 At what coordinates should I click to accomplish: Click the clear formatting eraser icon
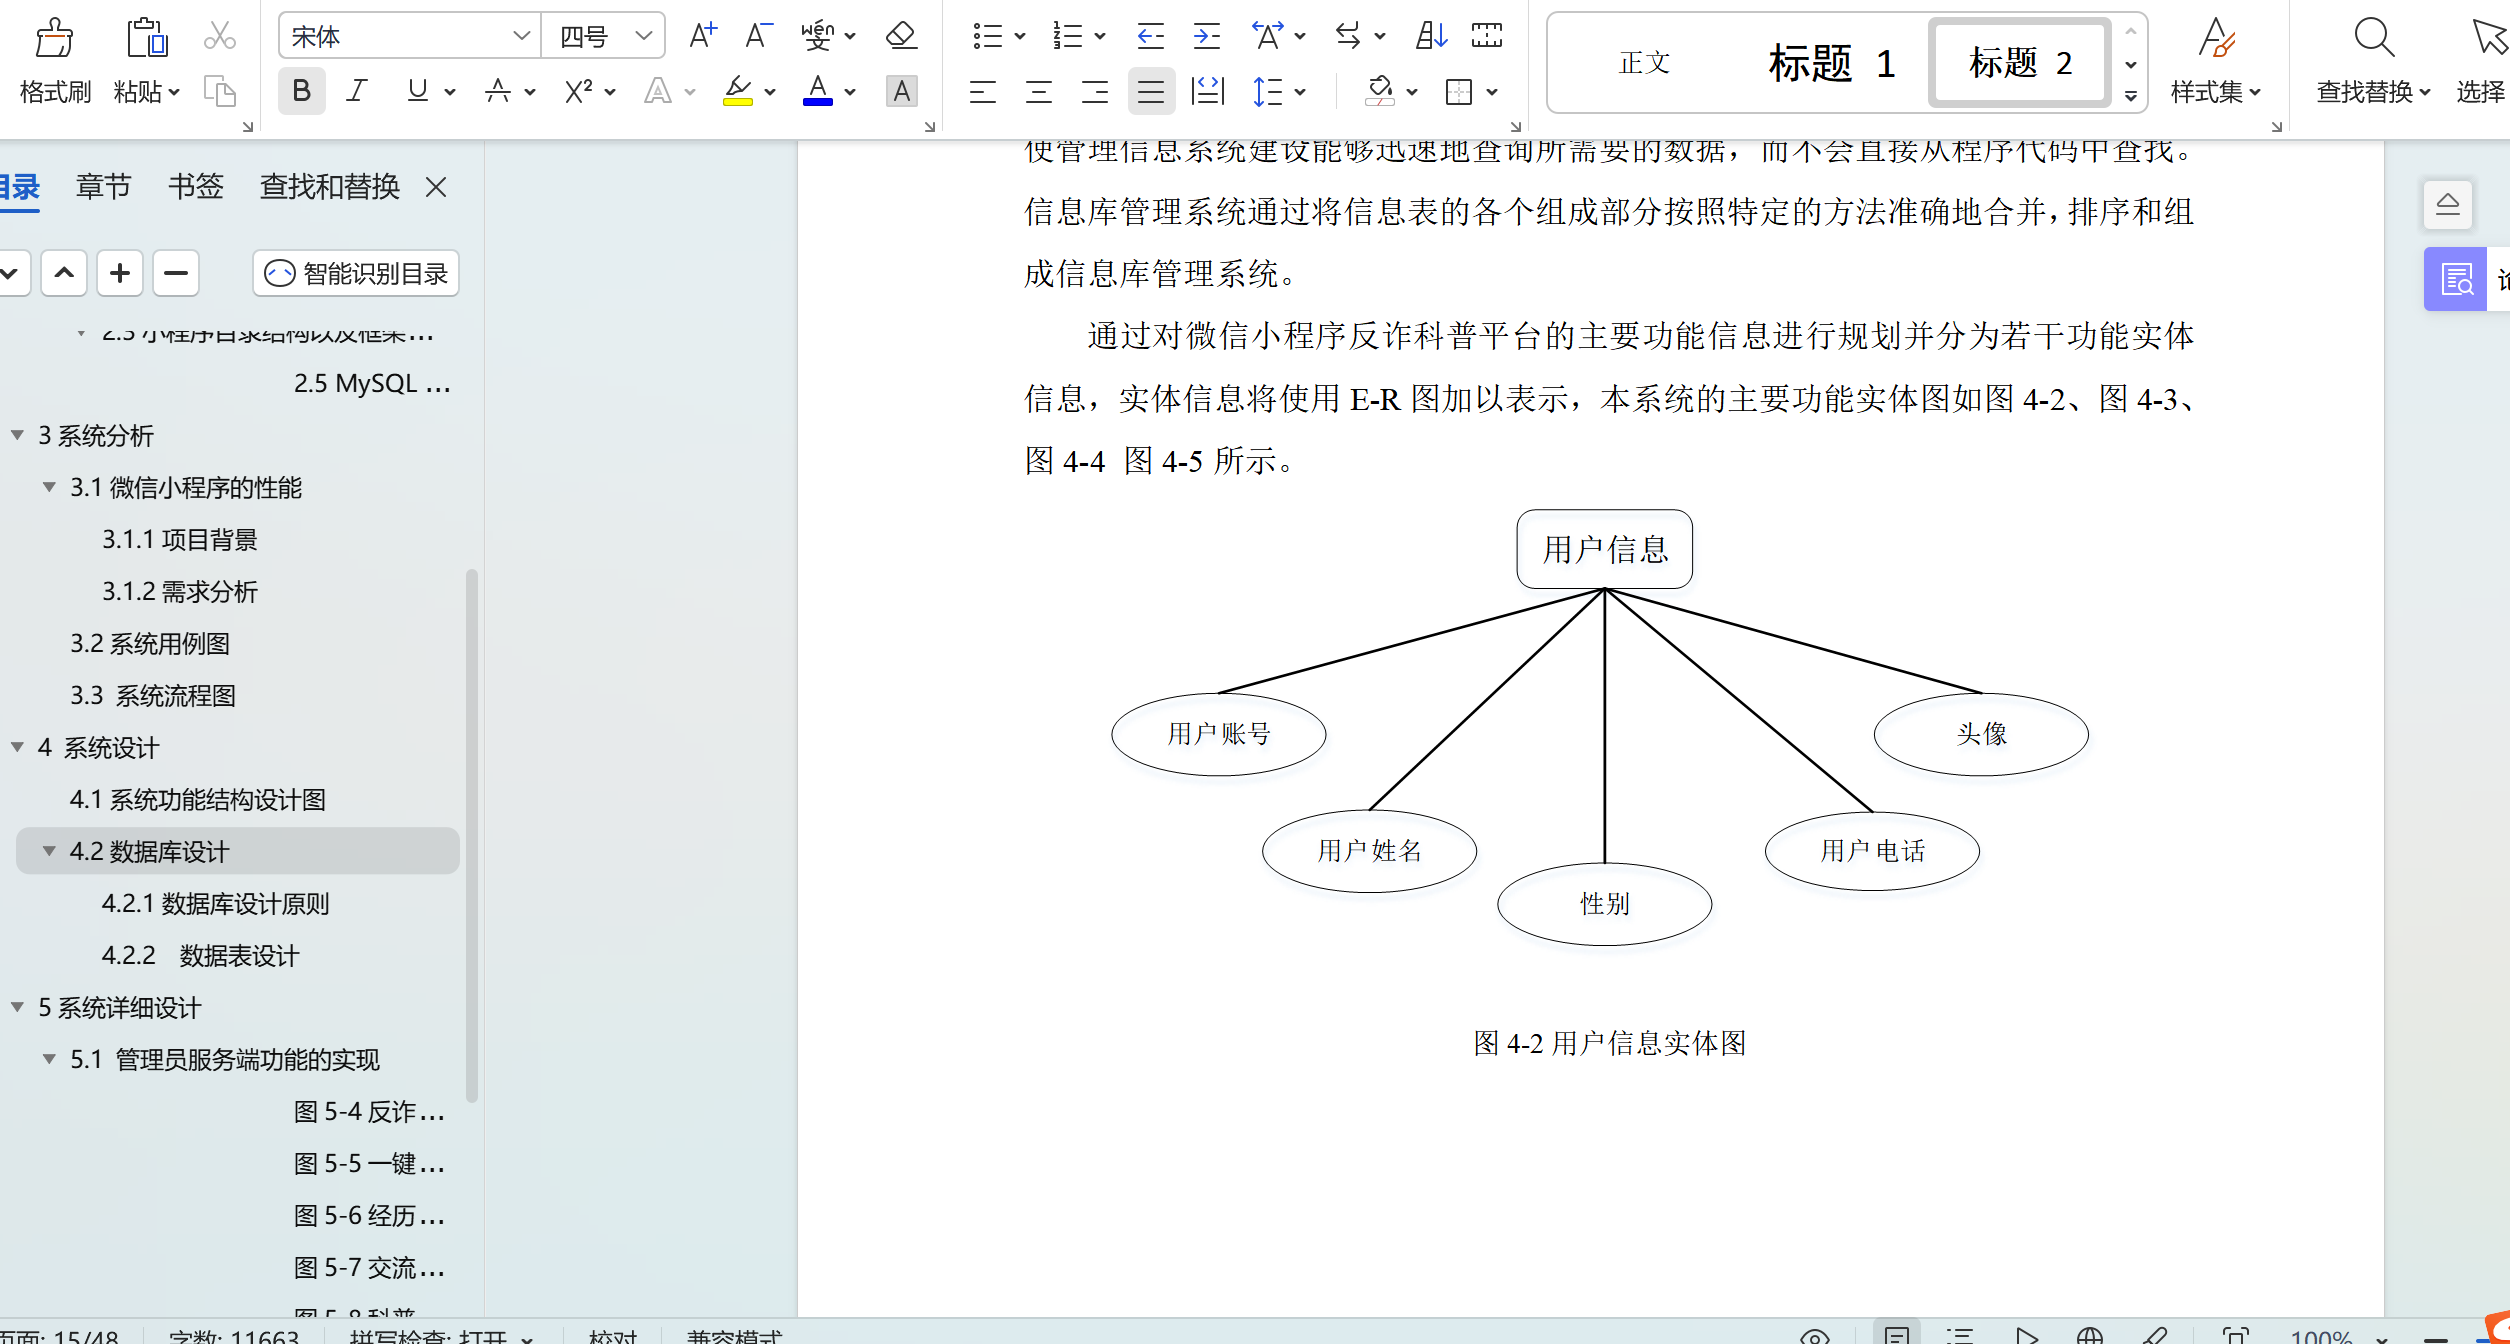tap(899, 34)
